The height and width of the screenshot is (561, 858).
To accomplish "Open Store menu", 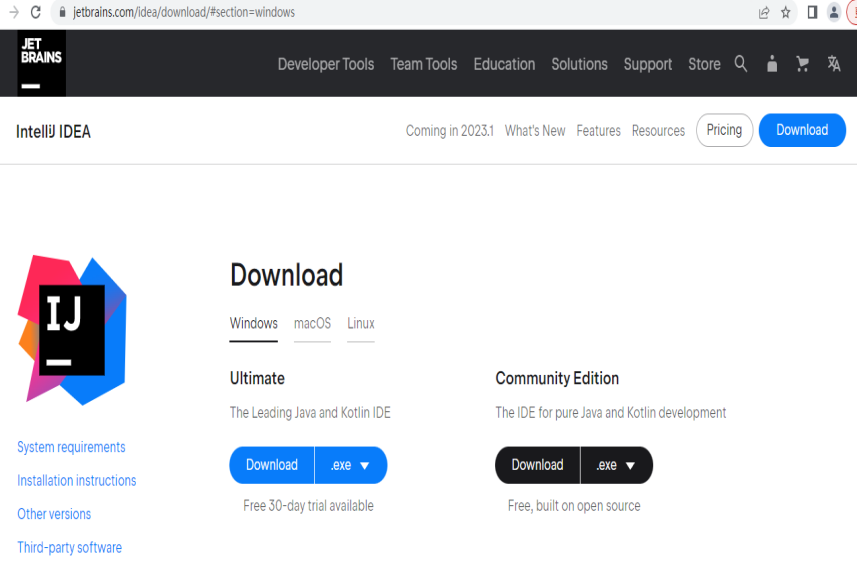I will pyautogui.click(x=704, y=64).
